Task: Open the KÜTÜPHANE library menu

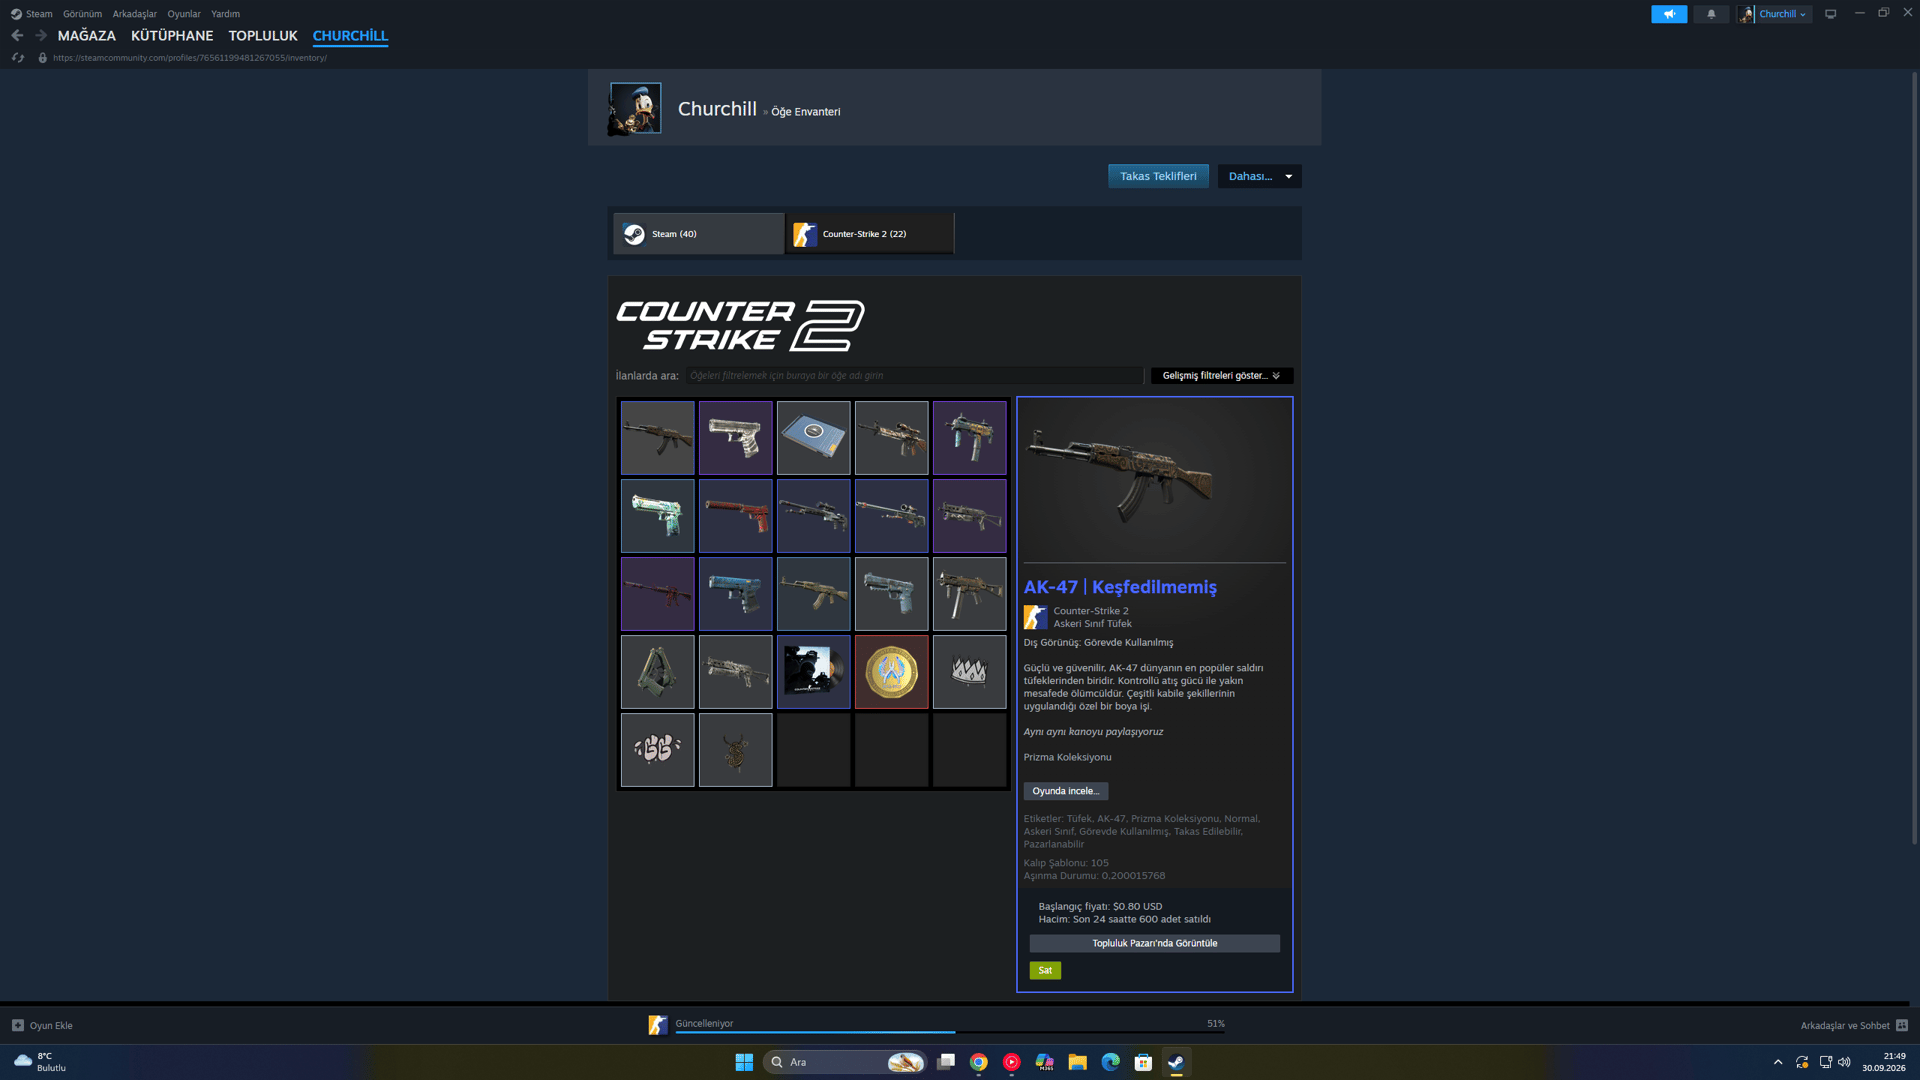Action: tap(172, 36)
